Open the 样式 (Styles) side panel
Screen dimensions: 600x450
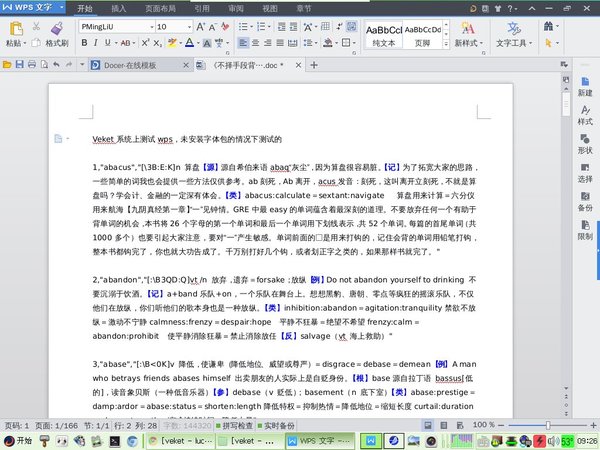coord(585,112)
